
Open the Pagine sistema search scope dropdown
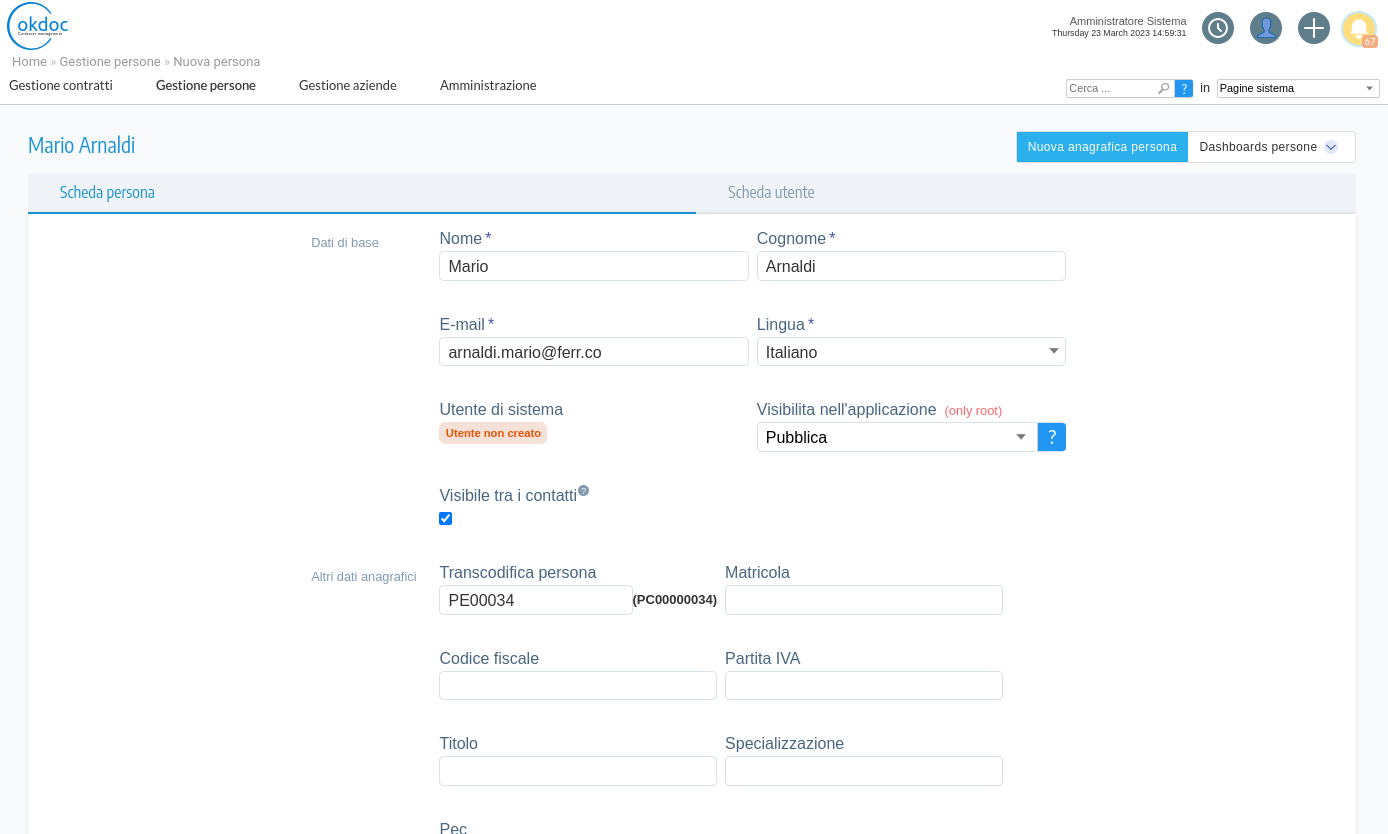click(1297, 89)
